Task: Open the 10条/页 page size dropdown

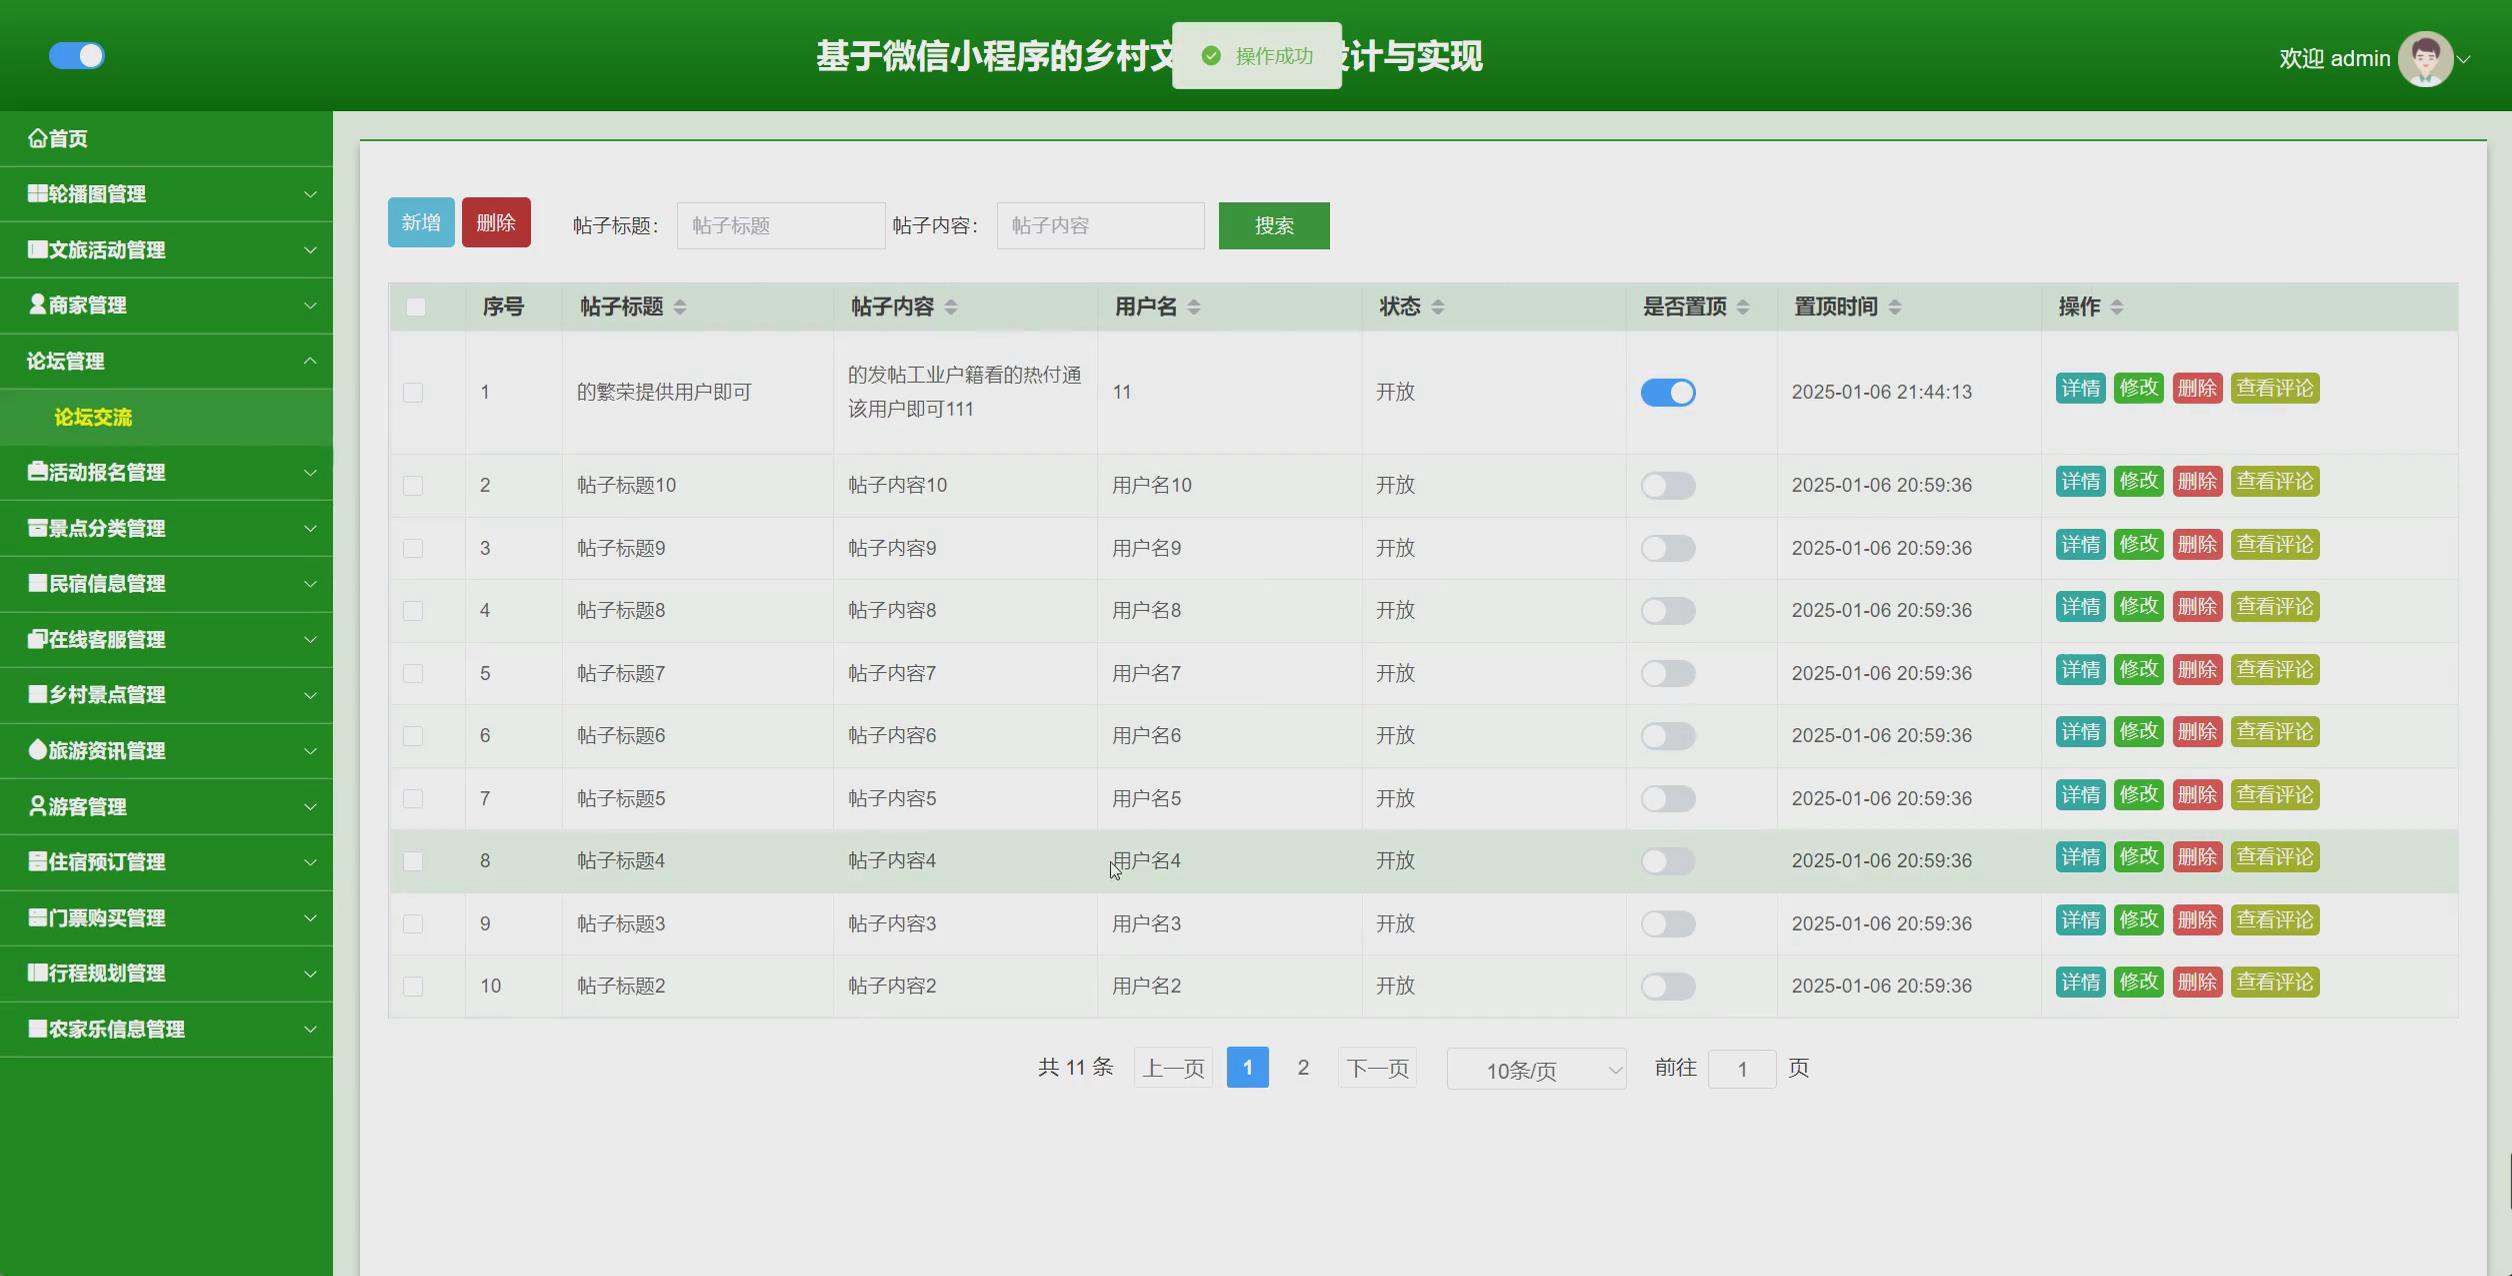Action: (x=1536, y=1069)
